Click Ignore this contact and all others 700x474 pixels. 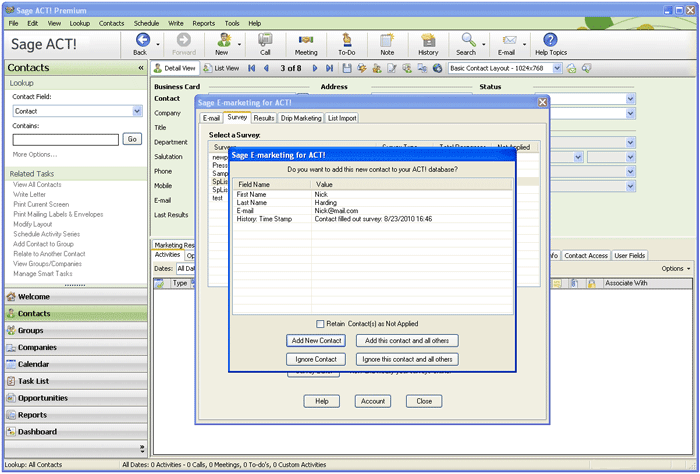407,359
